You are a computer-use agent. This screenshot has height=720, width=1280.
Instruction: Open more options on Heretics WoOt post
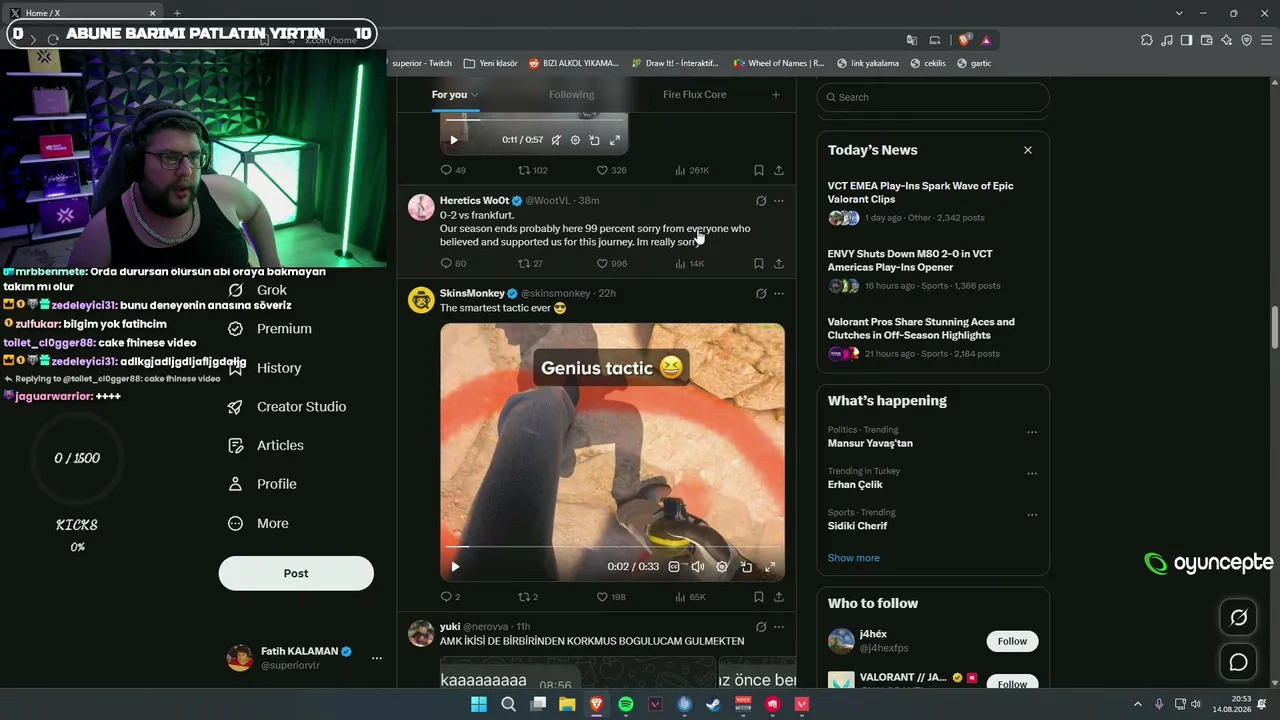pos(779,201)
